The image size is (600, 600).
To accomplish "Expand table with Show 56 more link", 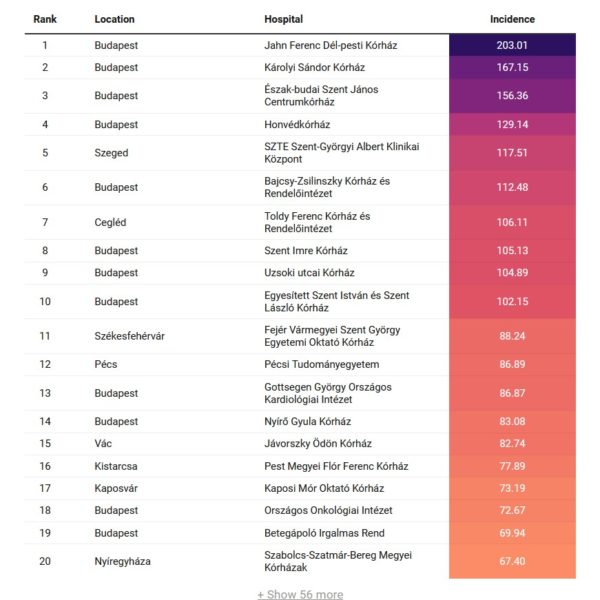I will [x=300, y=594].
